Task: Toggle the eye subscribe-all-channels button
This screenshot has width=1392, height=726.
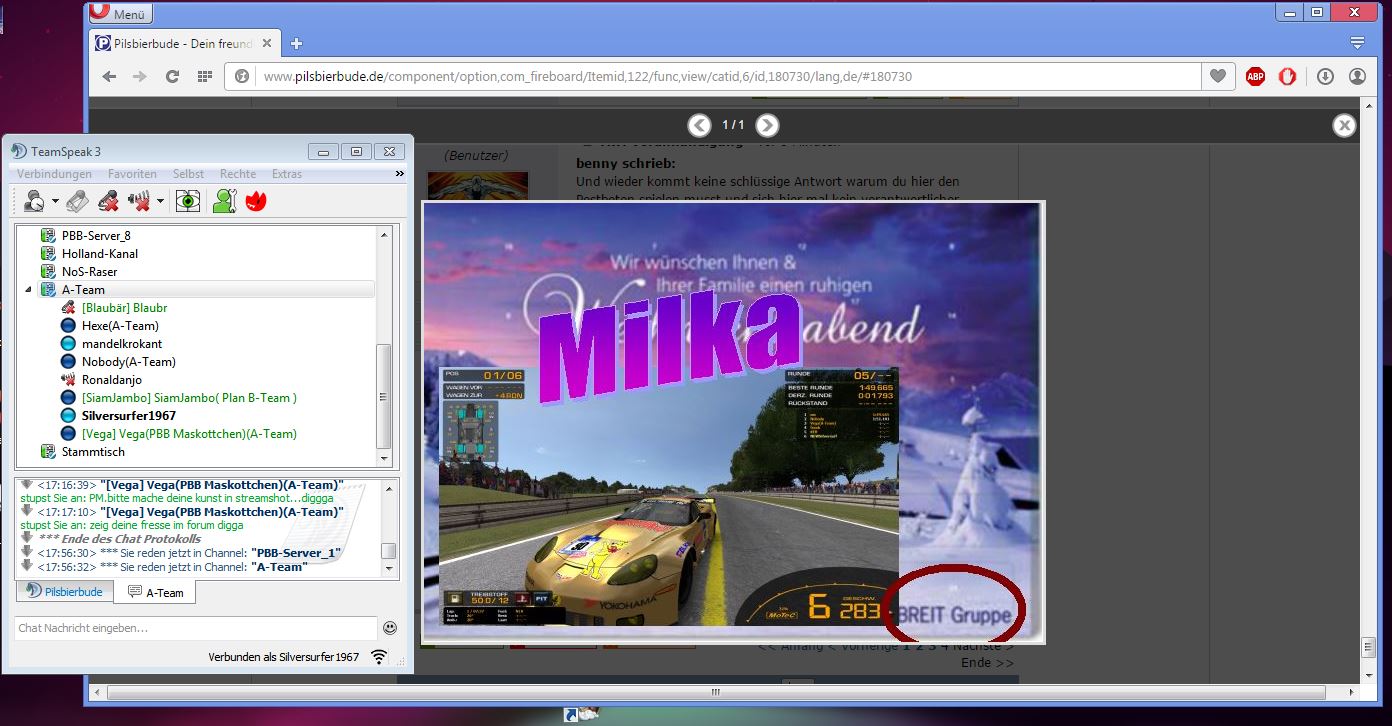Action: coord(187,201)
